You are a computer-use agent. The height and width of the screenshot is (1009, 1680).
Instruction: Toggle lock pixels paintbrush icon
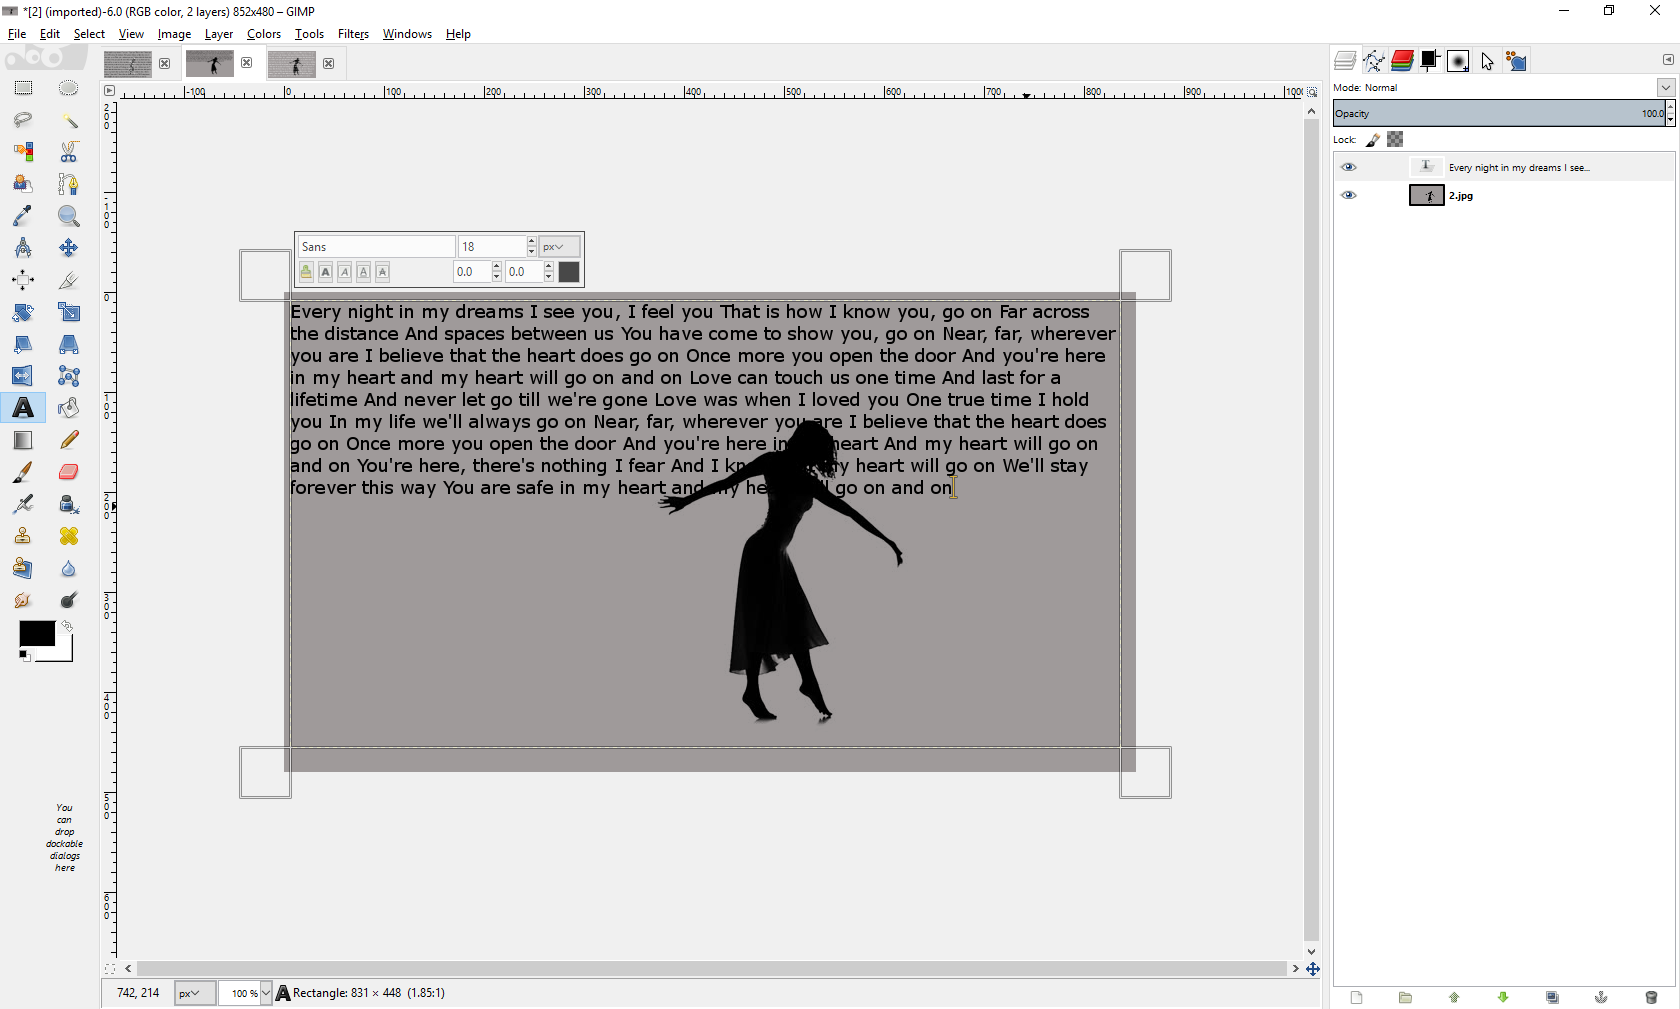(1373, 140)
